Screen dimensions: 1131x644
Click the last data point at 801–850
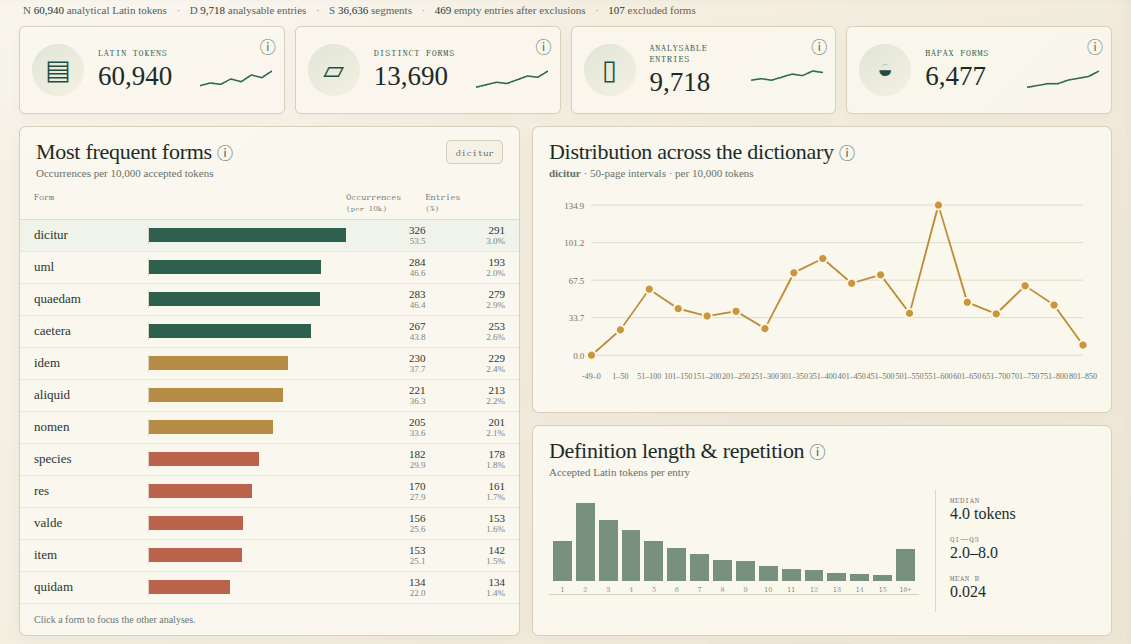pos(1083,345)
